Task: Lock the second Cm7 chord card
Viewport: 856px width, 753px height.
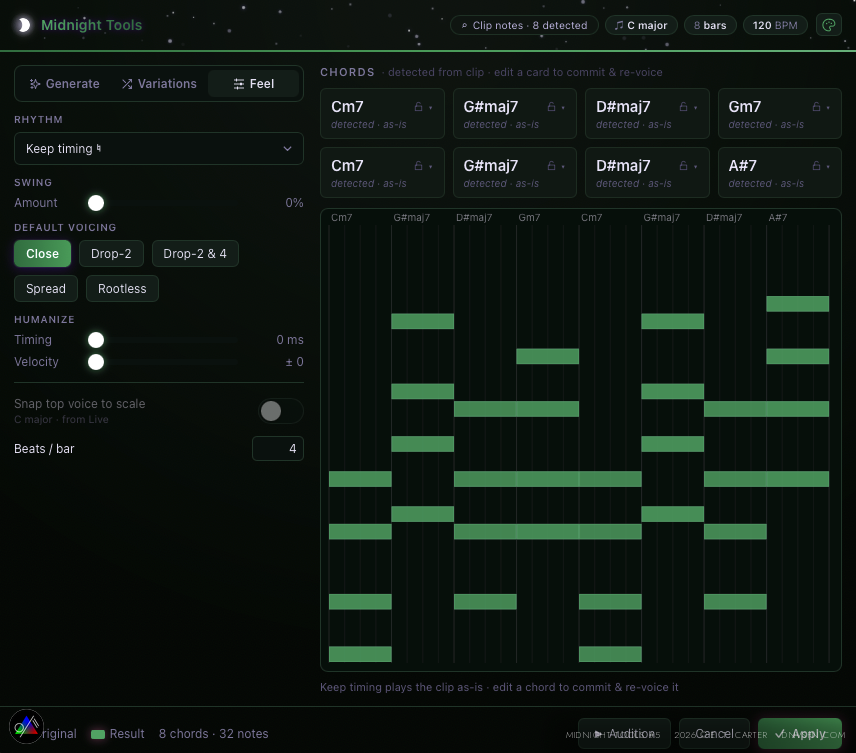Action: (x=418, y=166)
